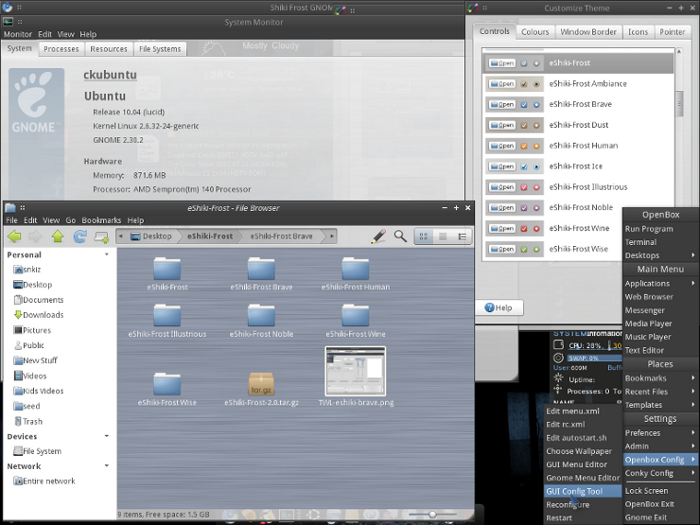Switch to list view in File Browser
The width and height of the screenshot is (700, 525).
pyautogui.click(x=443, y=236)
